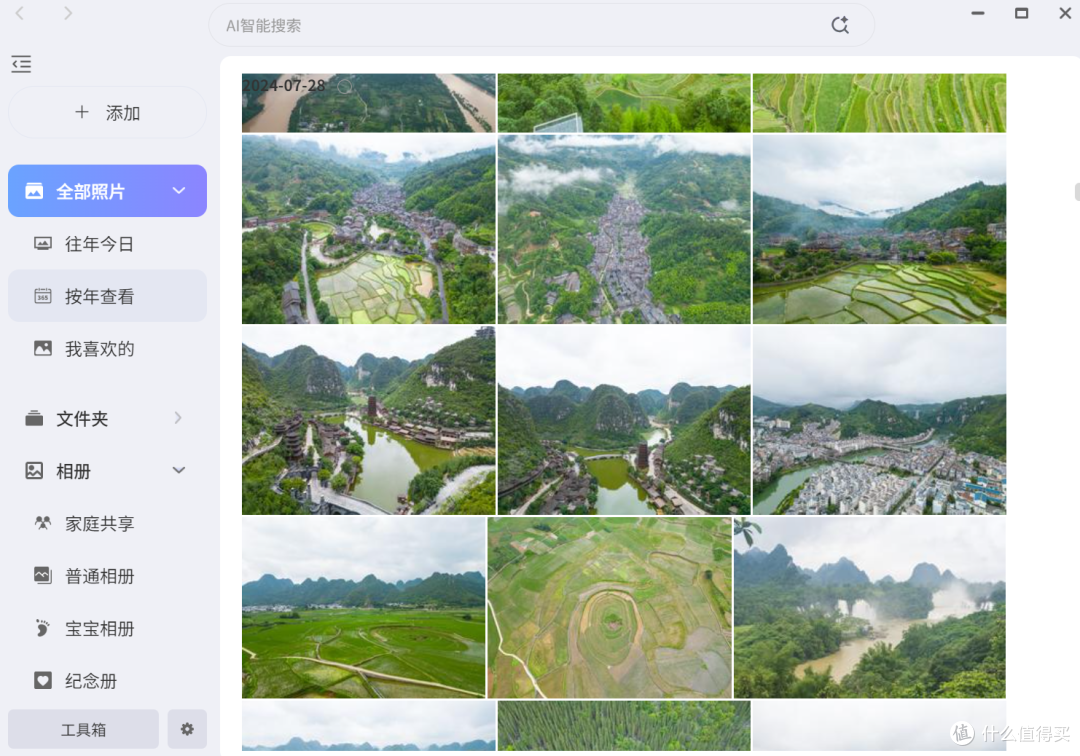1080x756 pixels.
Task: Open 往年今日 view
Action: (x=107, y=244)
